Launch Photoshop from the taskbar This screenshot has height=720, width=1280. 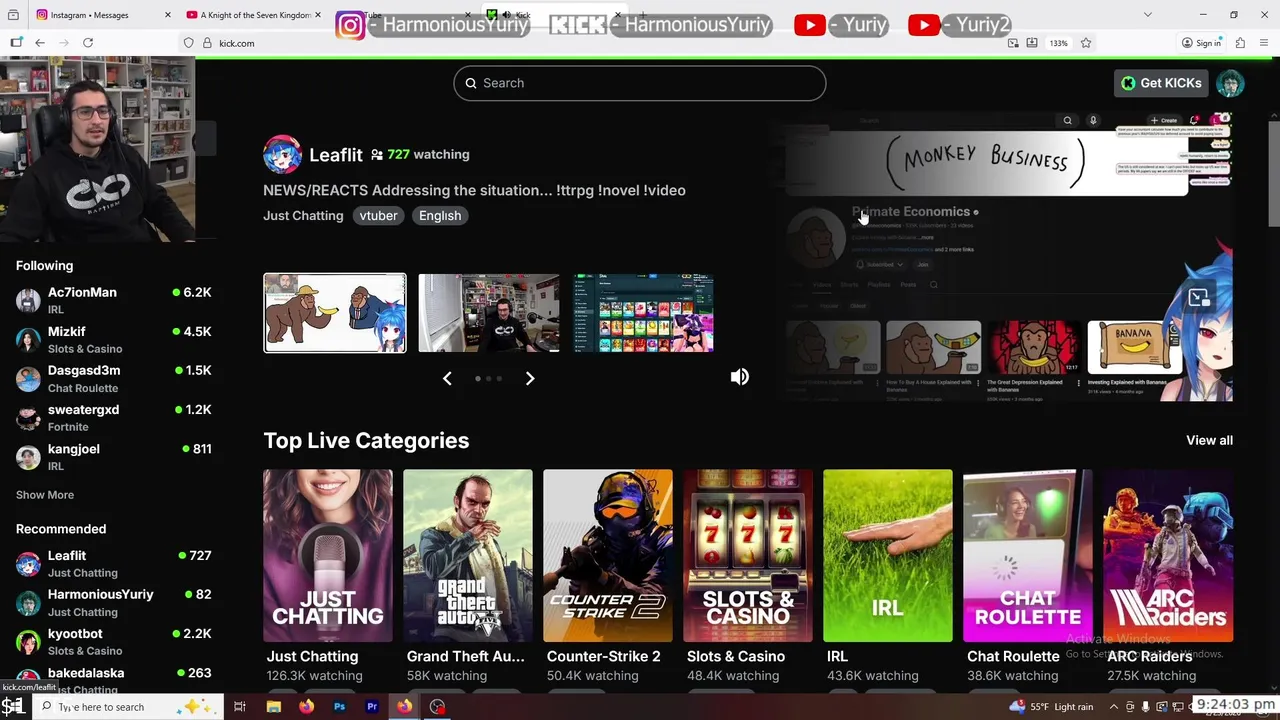point(339,707)
